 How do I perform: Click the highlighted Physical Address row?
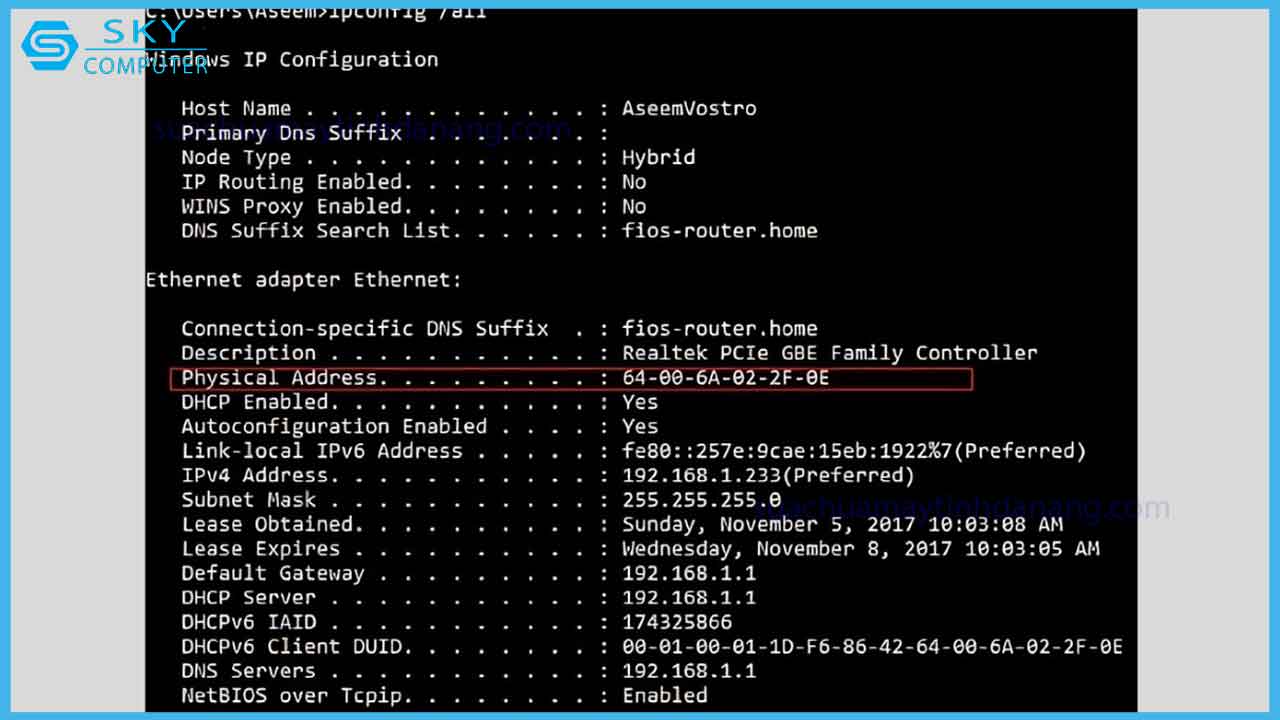pos(570,378)
